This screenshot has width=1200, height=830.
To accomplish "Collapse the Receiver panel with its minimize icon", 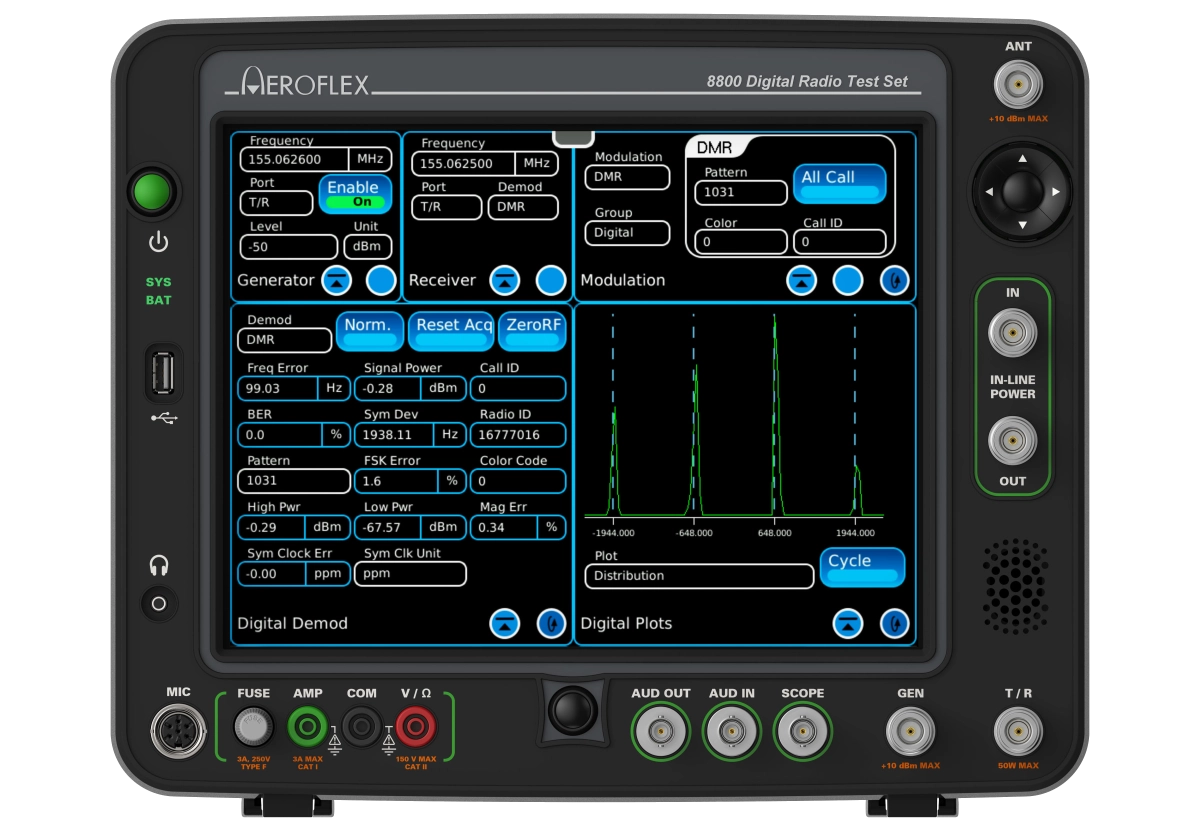I will [x=506, y=281].
